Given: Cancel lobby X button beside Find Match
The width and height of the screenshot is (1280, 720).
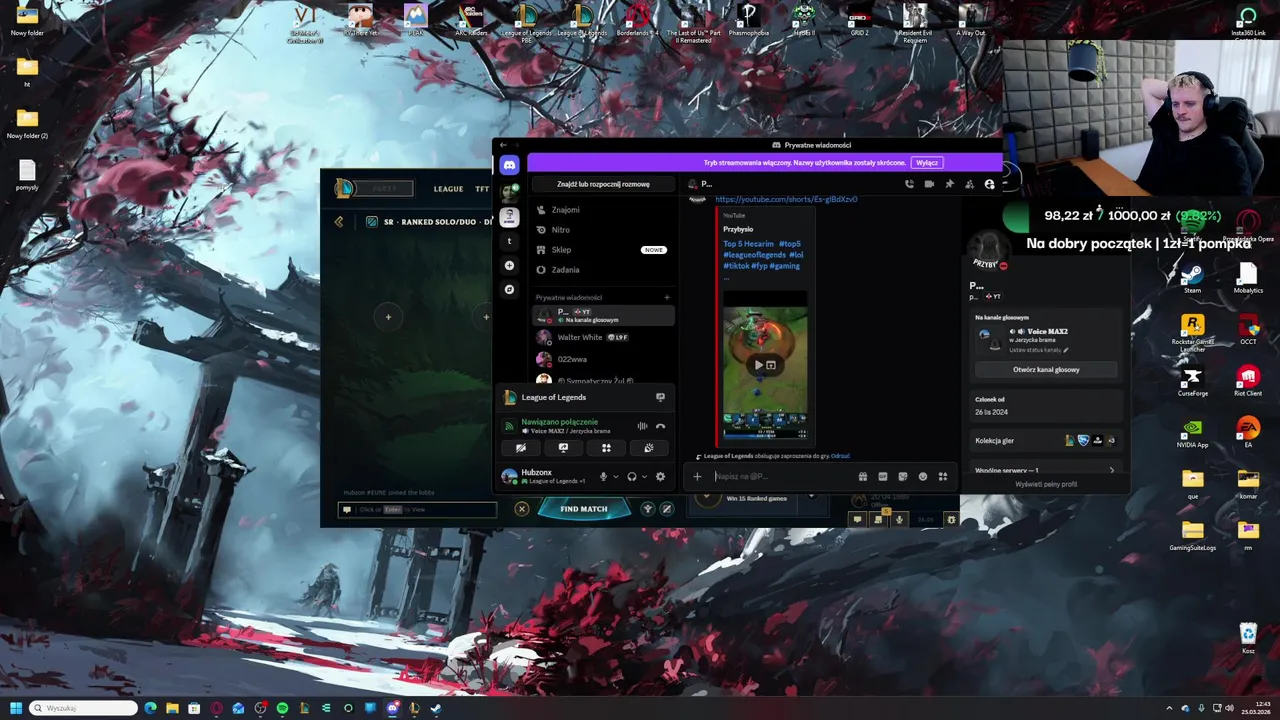Looking at the screenshot, I should (521, 509).
